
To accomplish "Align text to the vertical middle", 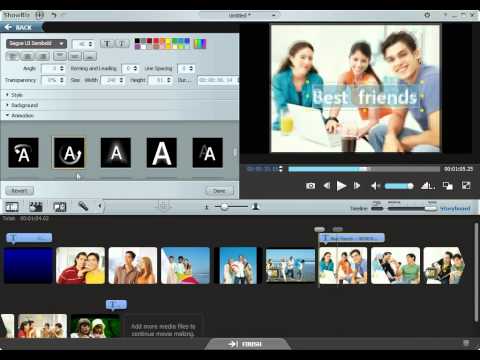I will click(75, 56).
